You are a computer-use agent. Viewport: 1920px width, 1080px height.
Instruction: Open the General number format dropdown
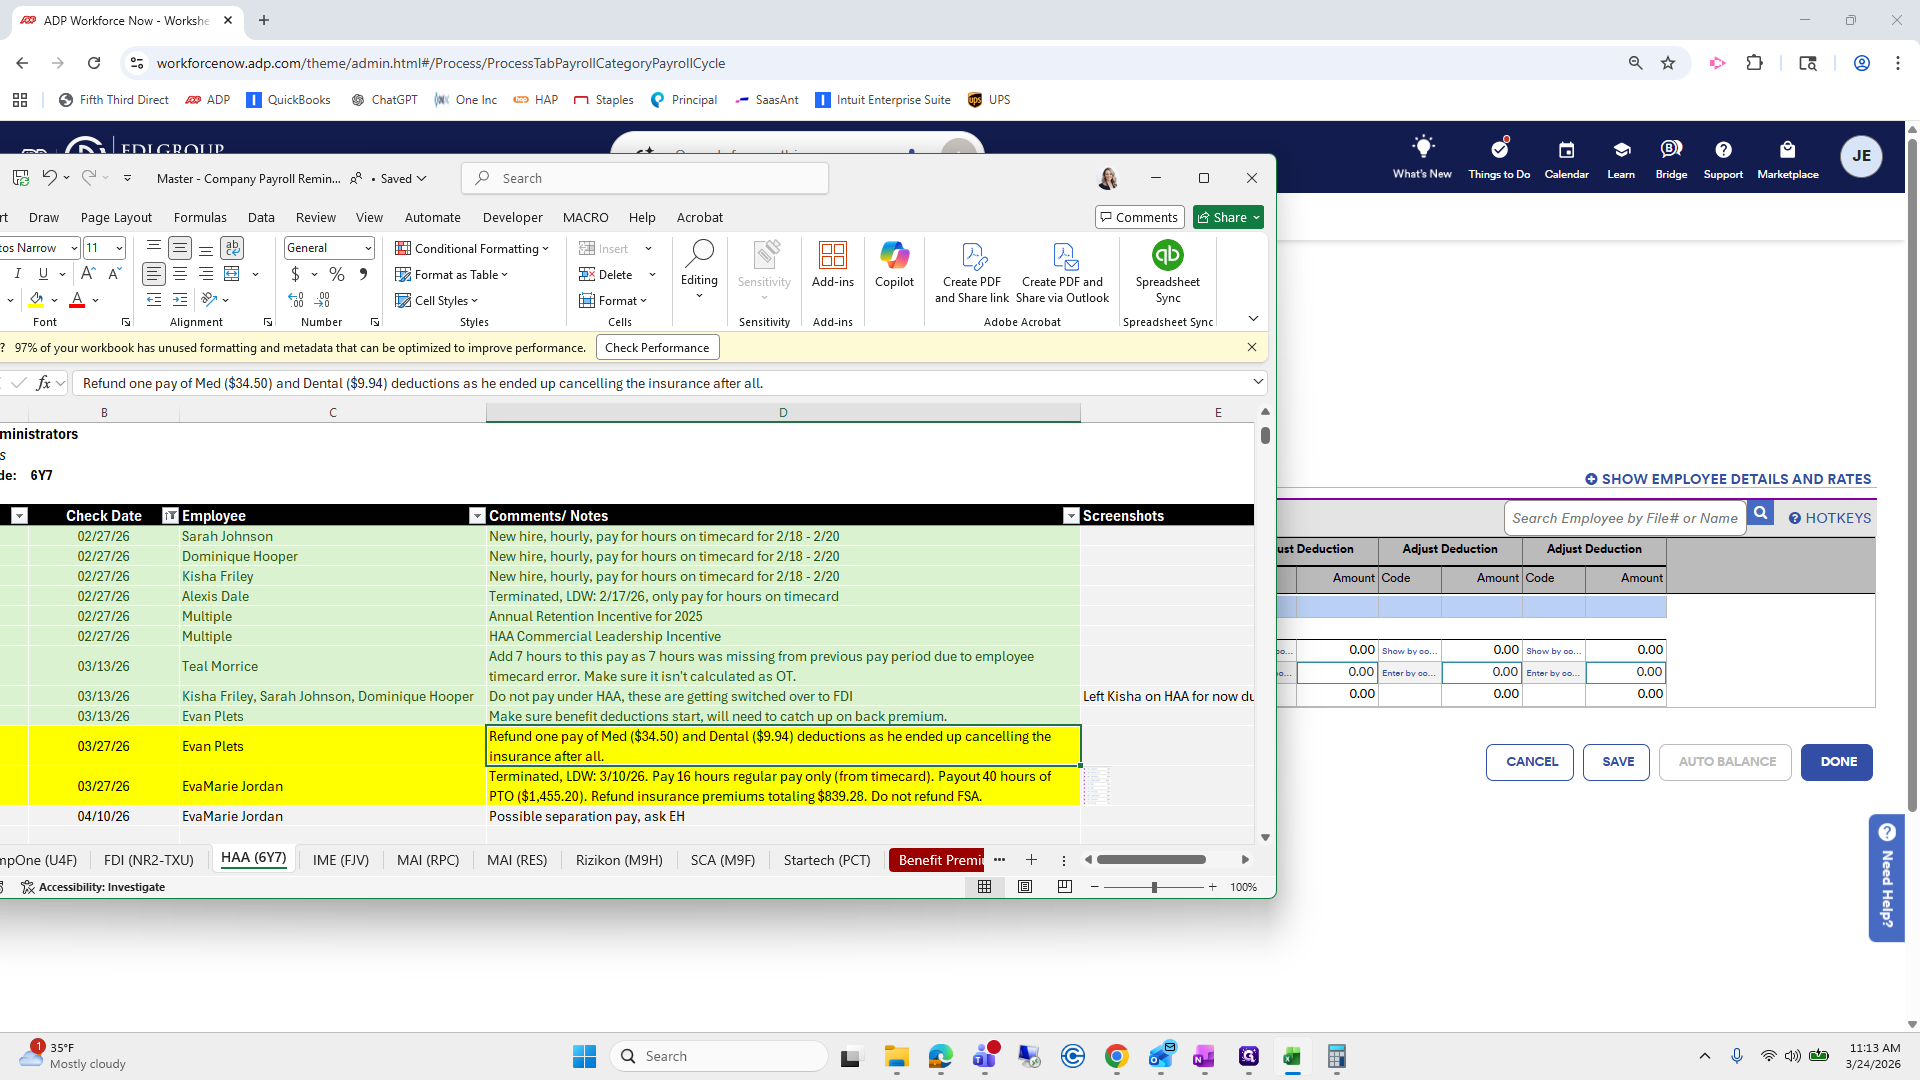[367, 248]
